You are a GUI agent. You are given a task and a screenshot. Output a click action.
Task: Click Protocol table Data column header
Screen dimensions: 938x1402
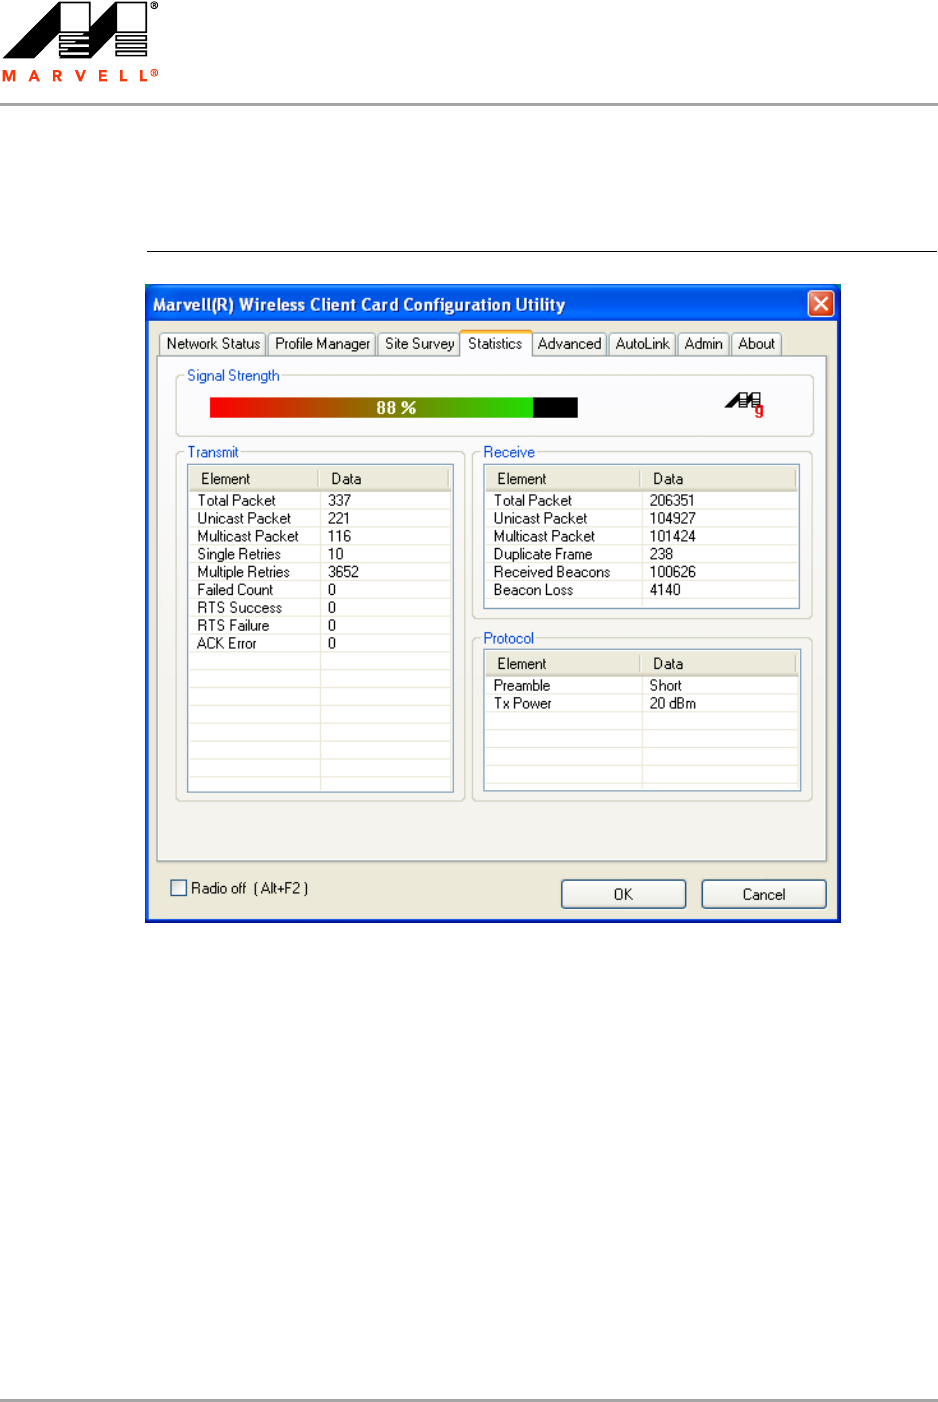tap(718, 664)
